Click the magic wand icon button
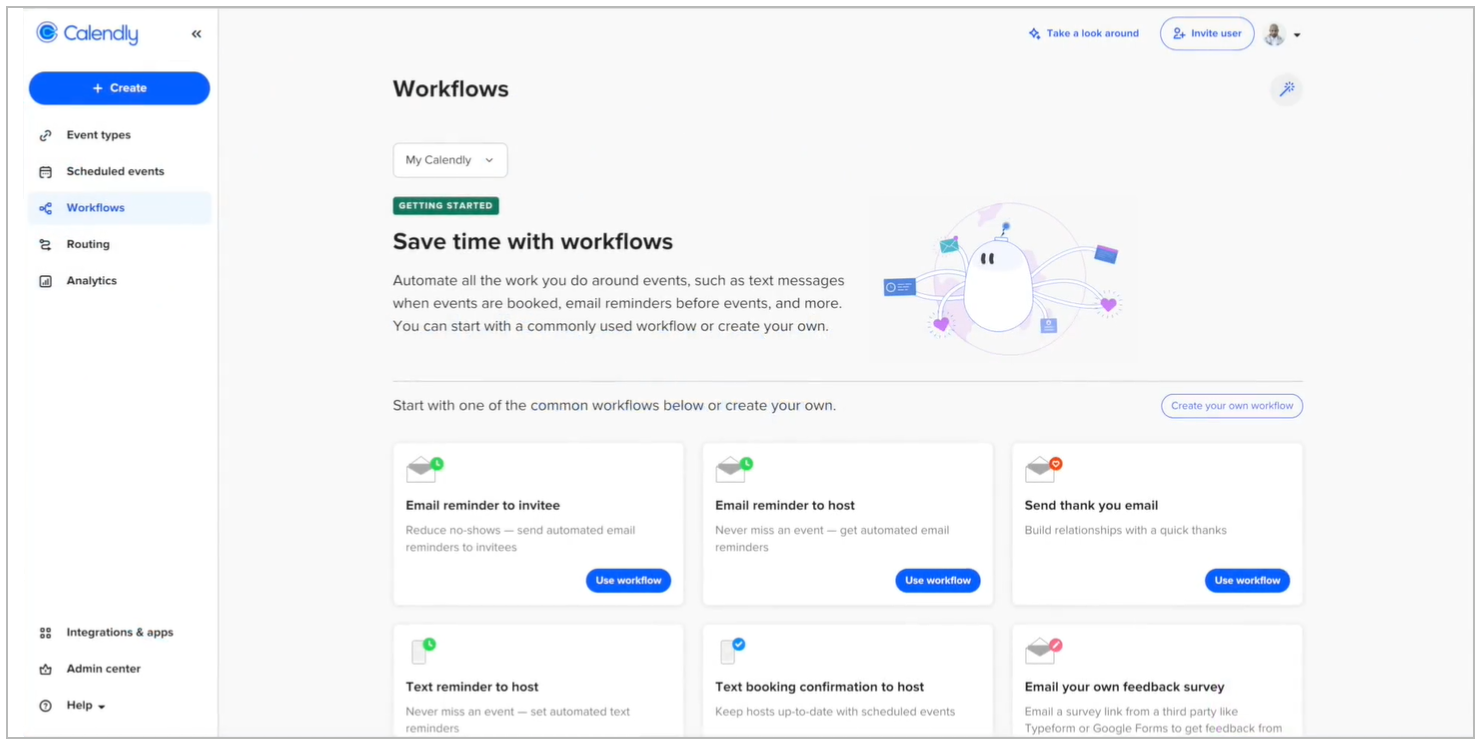1480x745 pixels. pos(1287,89)
